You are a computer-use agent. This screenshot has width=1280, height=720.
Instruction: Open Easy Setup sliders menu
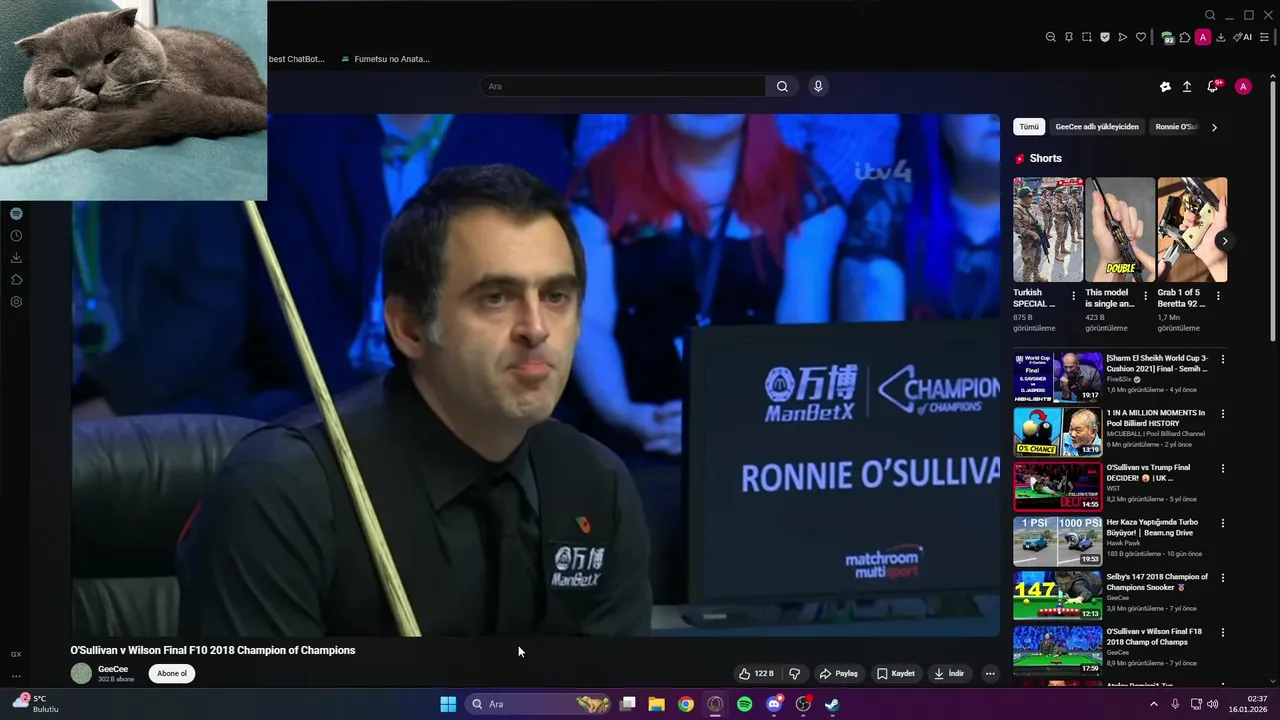click(1265, 37)
